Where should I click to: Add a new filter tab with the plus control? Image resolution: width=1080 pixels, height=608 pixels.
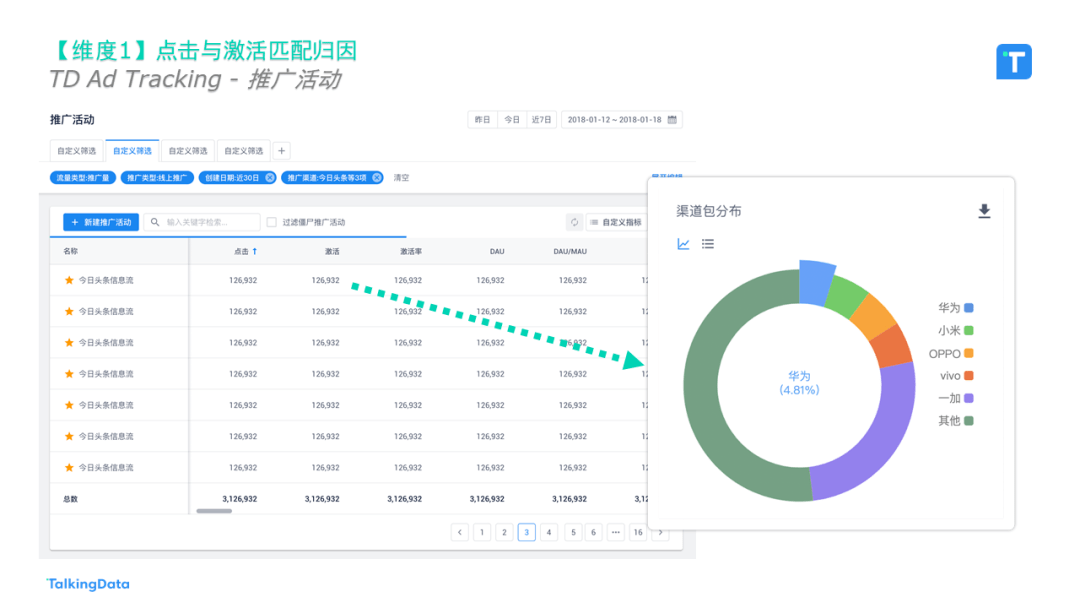click(281, 150)
